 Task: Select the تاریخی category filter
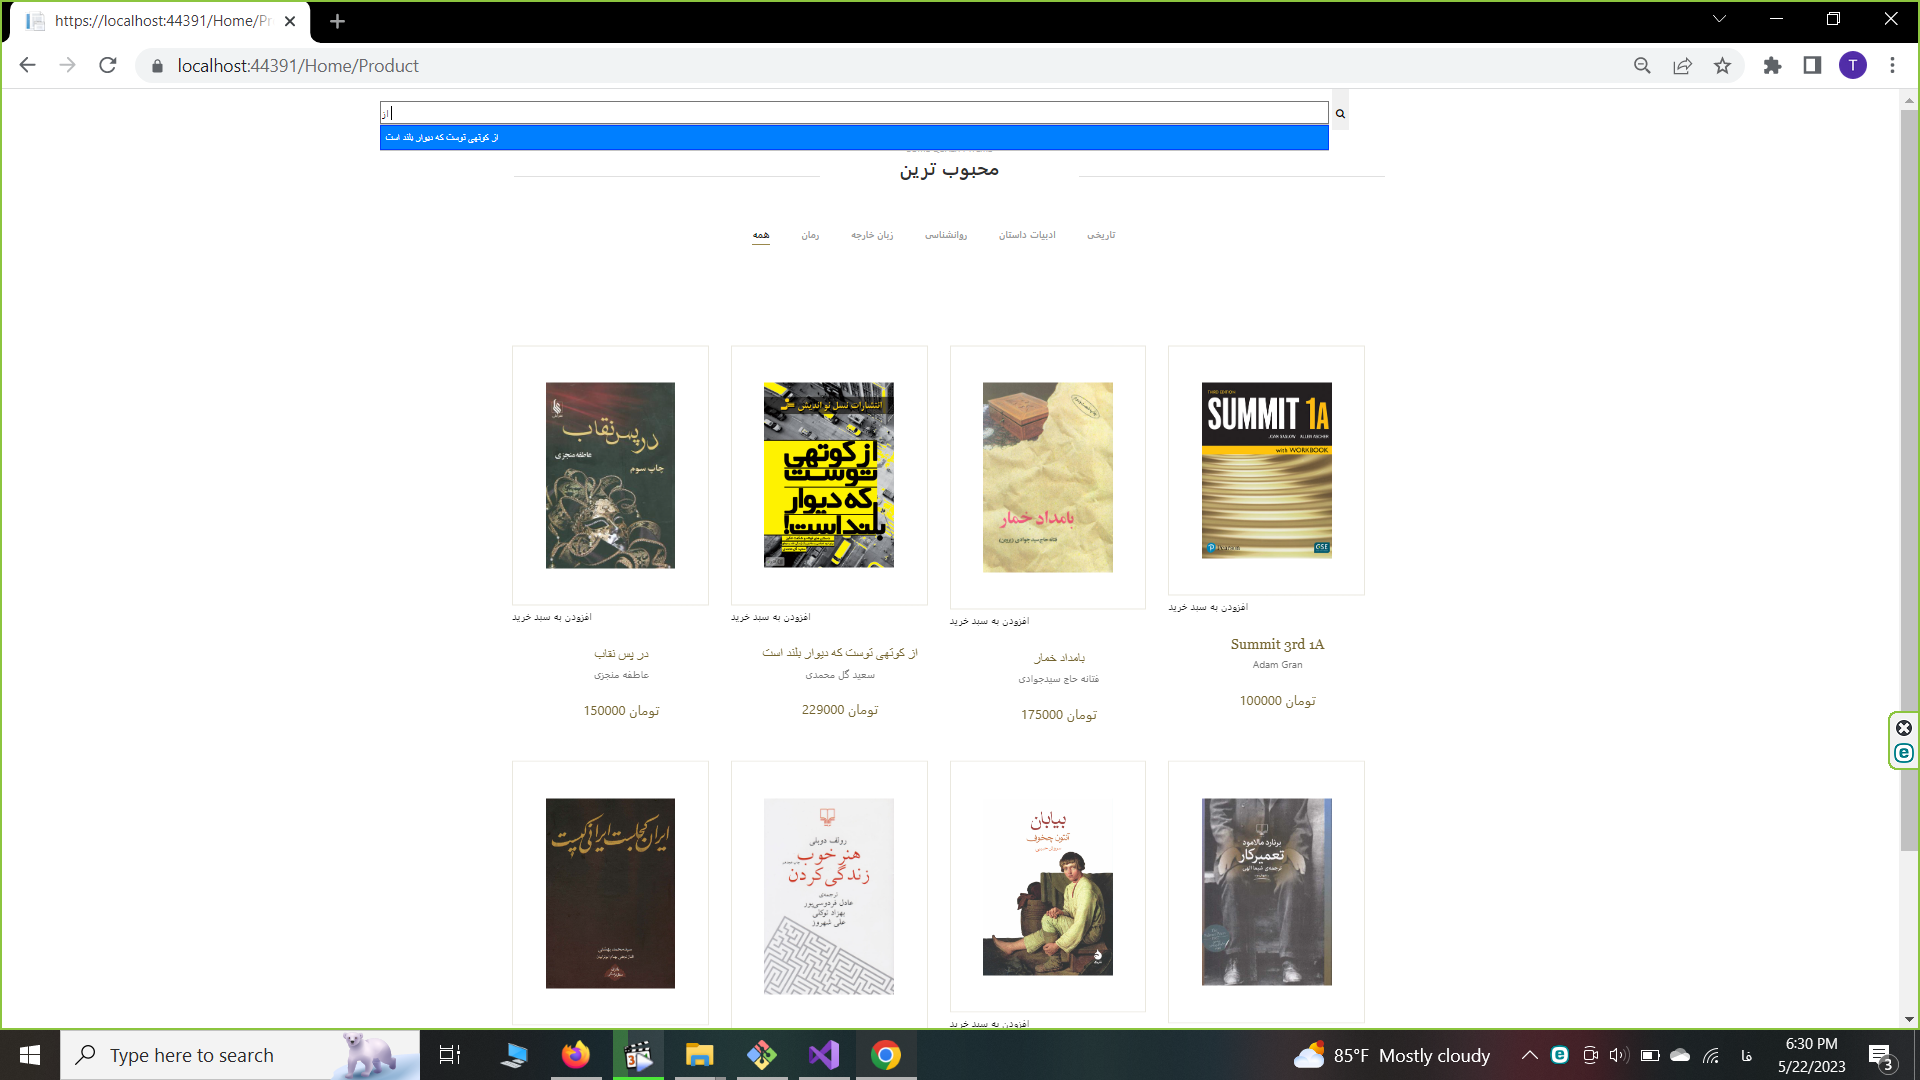pyautogui.click(x=1101, y=235)
